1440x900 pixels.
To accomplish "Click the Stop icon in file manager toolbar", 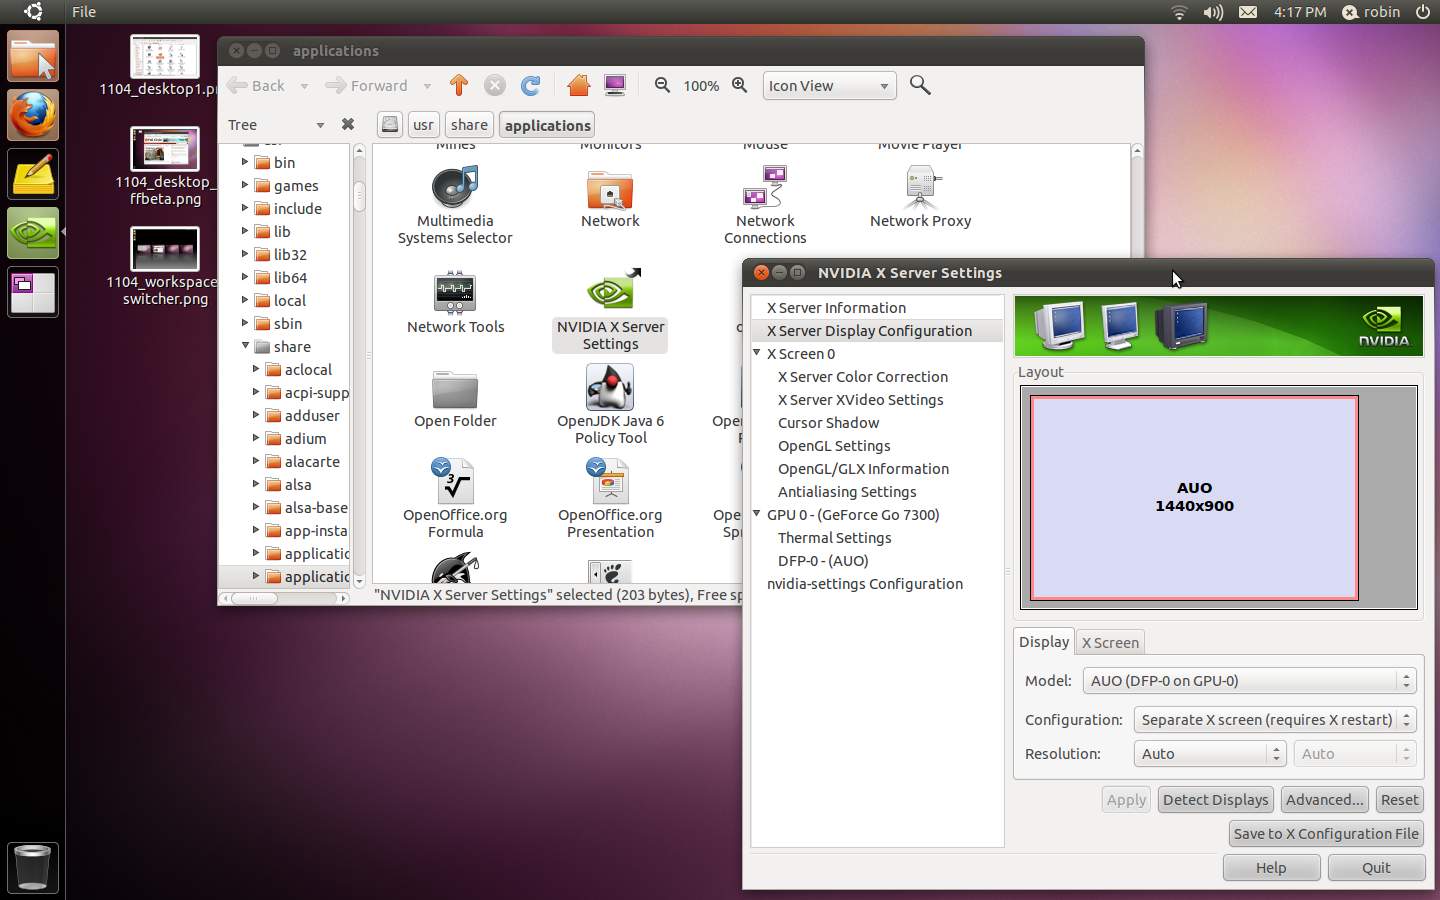I will [x=495, y=86].
